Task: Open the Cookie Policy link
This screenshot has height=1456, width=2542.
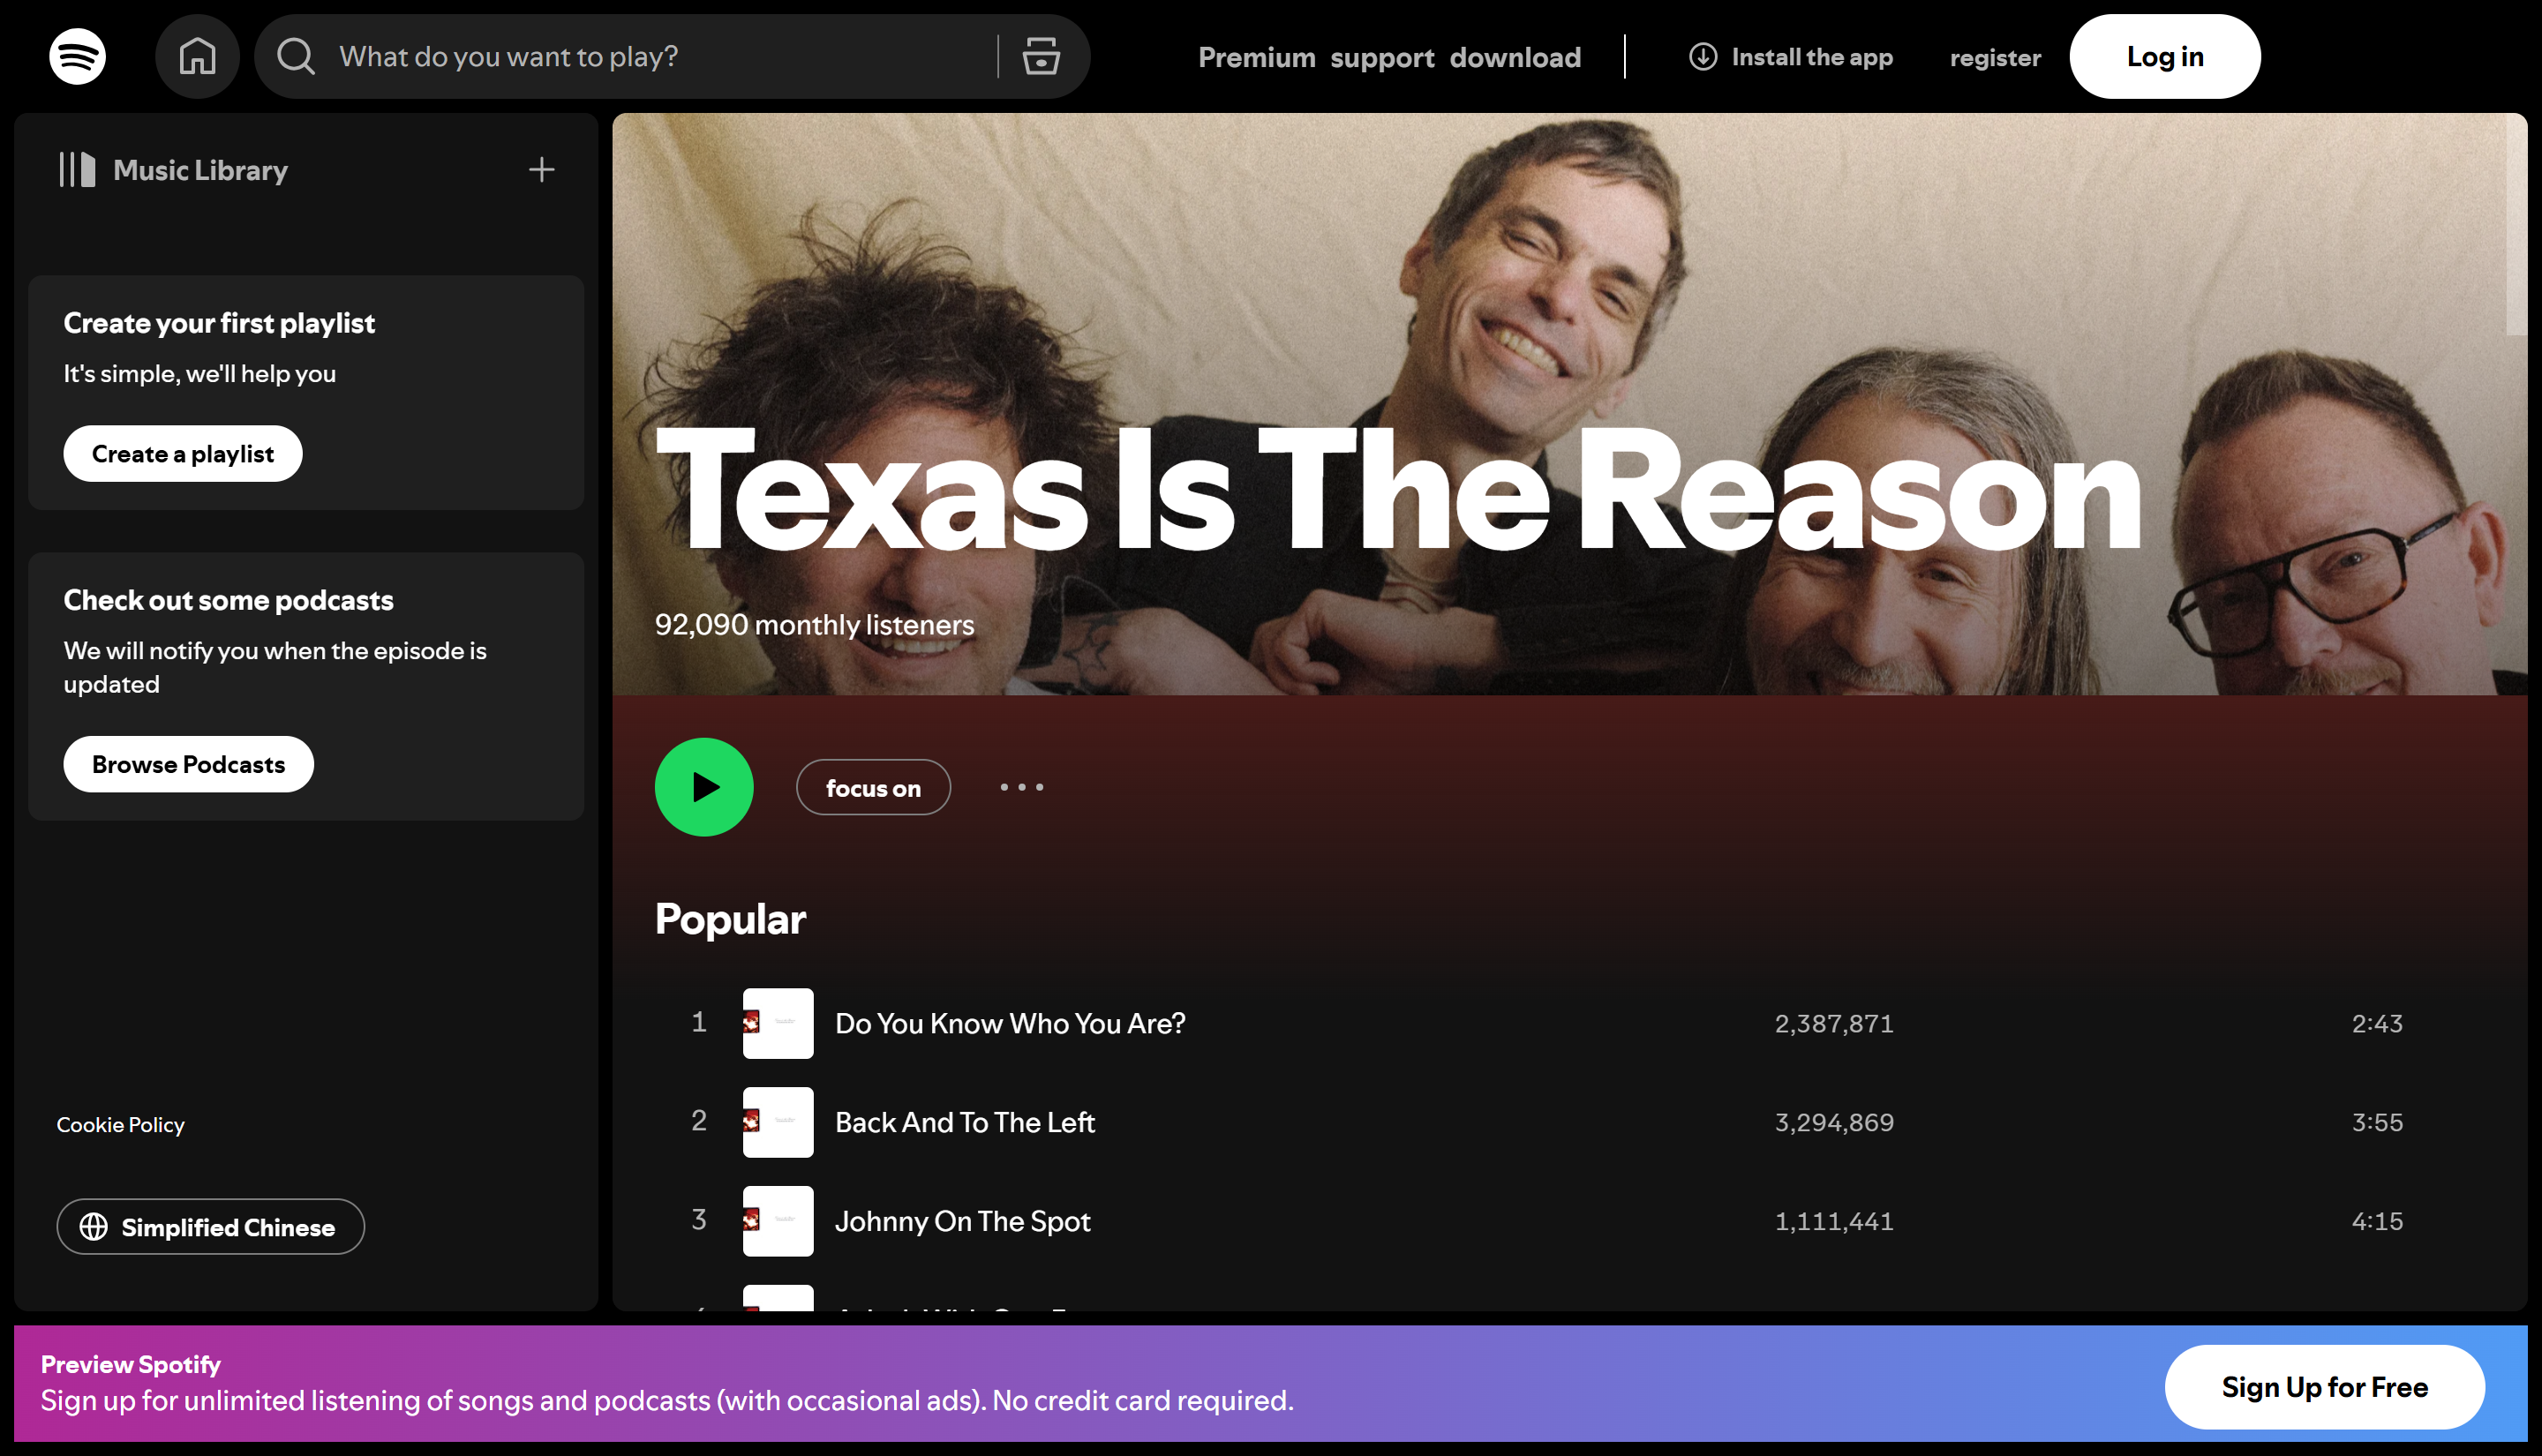Action: 120,1125
